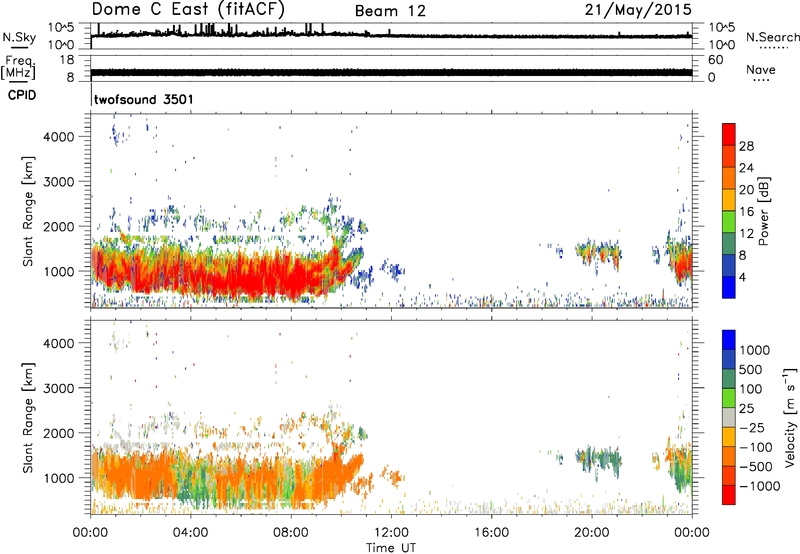800x554 pixels.
Task: Click the blue bottom of the power color bar
Action: (x=729, y=287)
